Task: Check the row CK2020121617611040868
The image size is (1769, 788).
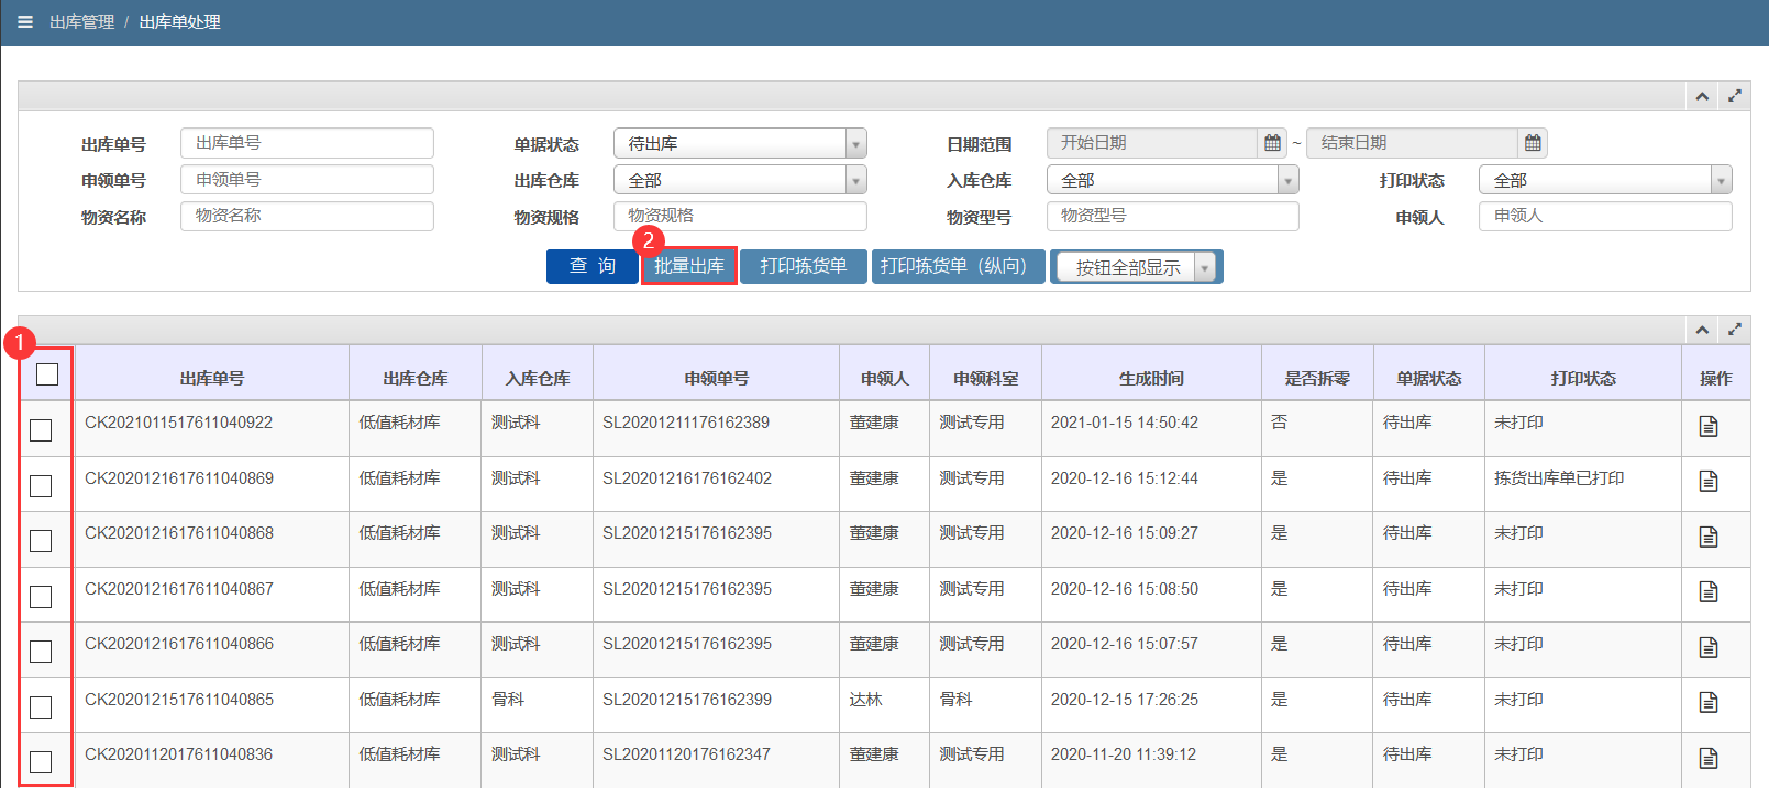Action: (41, 541)
